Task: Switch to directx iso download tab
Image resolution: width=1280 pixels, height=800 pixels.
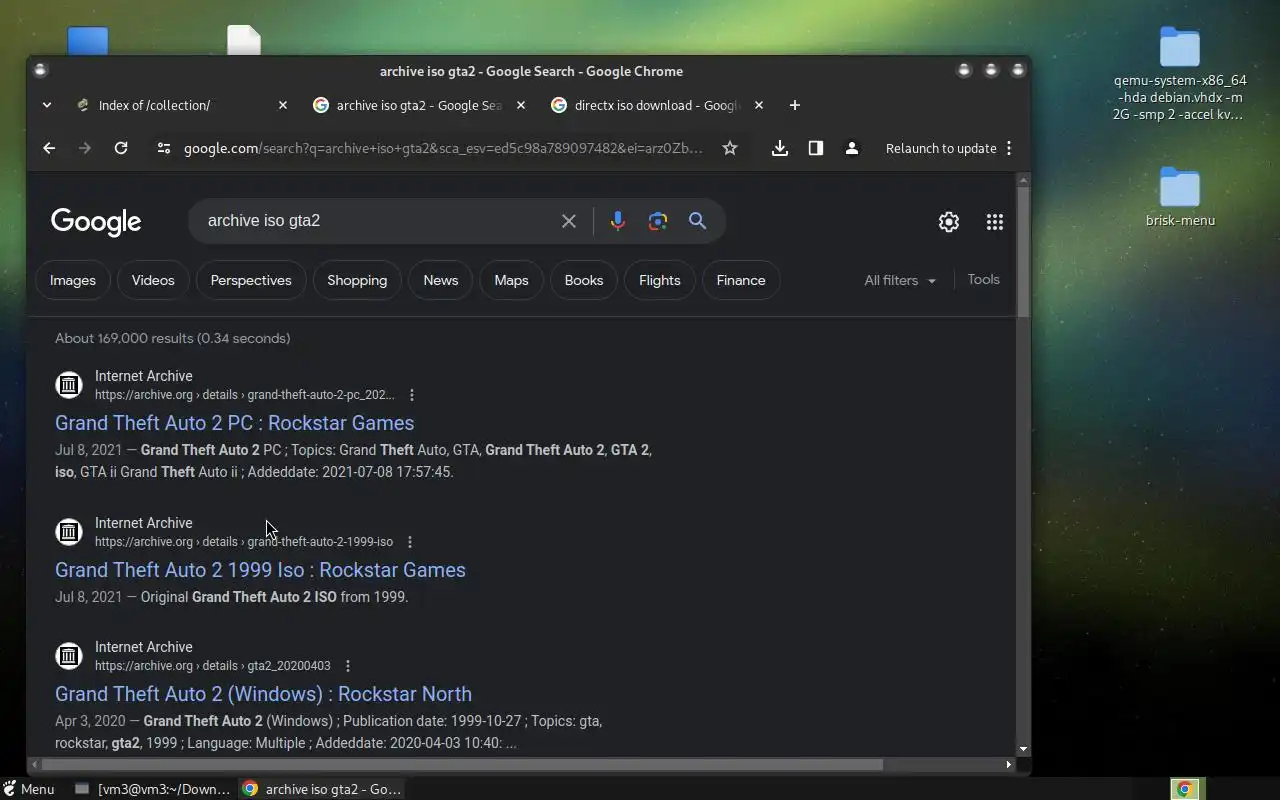Action: pyautogui.click(x=656, y=105)
